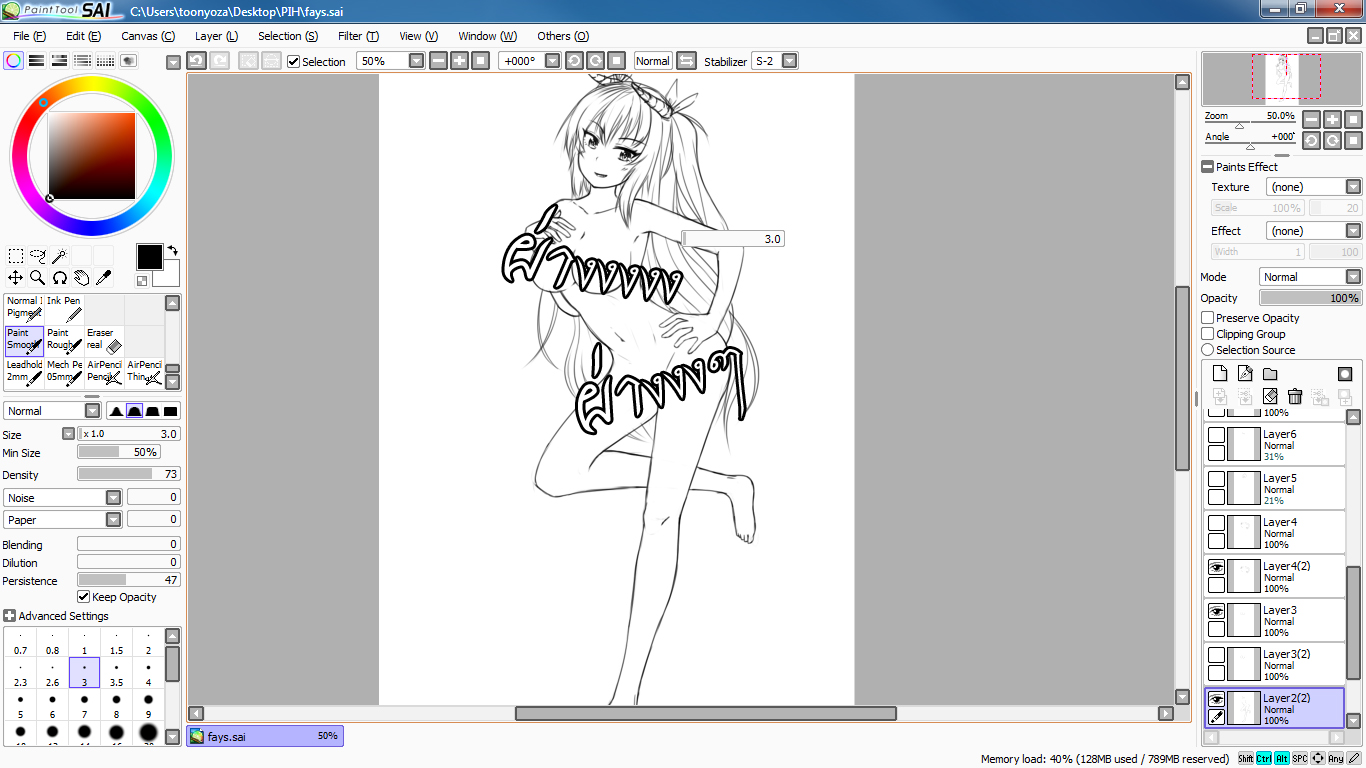Enable Preserve Opacity checkbox
1366x768 pixels.
tap(1208, 318)
